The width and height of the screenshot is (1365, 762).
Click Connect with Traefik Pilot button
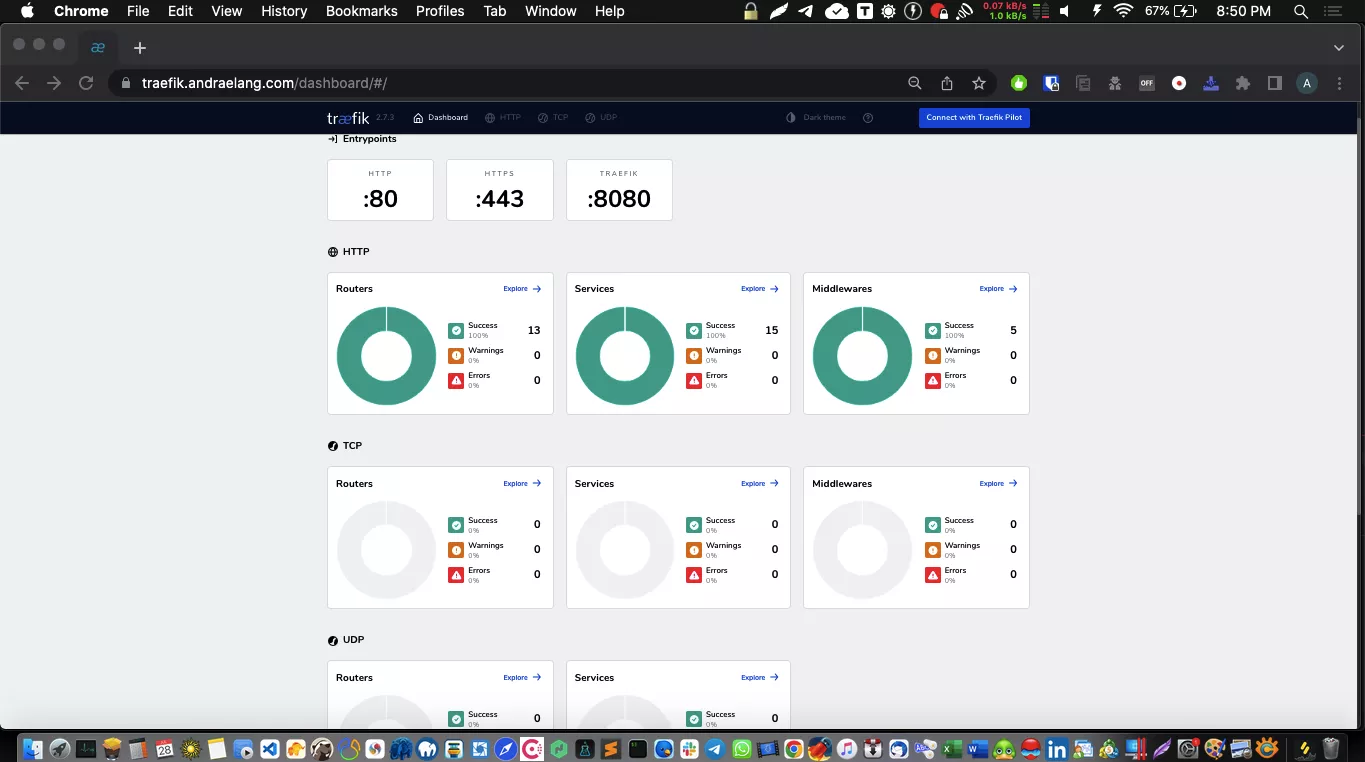(x=974, y=118)
